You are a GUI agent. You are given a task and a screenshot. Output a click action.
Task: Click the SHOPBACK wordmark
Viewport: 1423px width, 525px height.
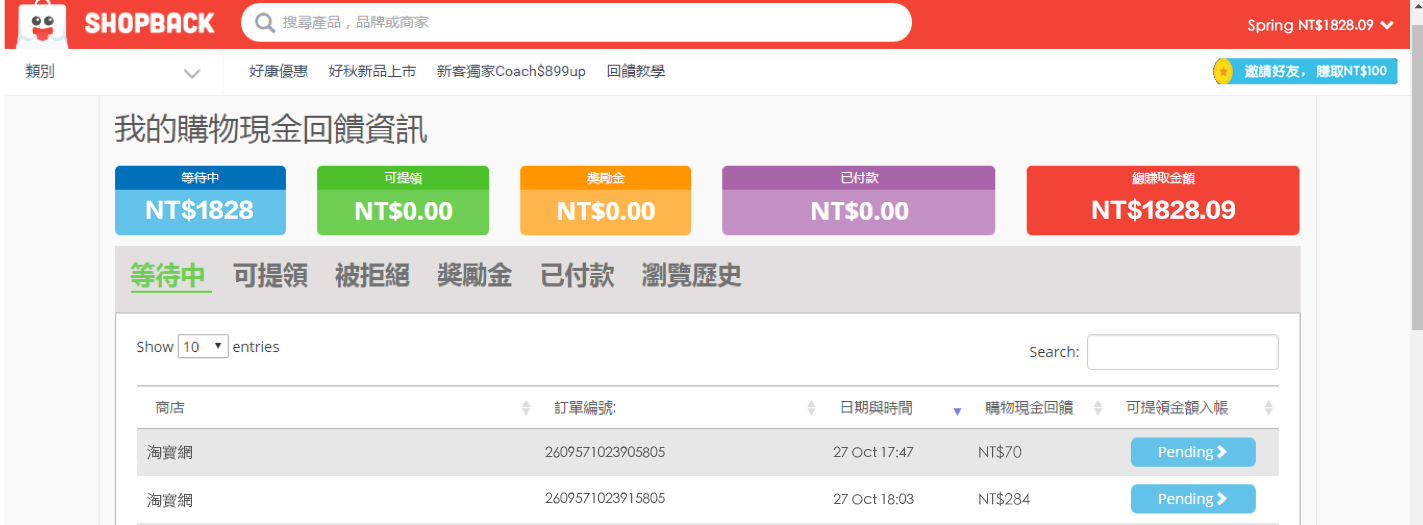149,24
